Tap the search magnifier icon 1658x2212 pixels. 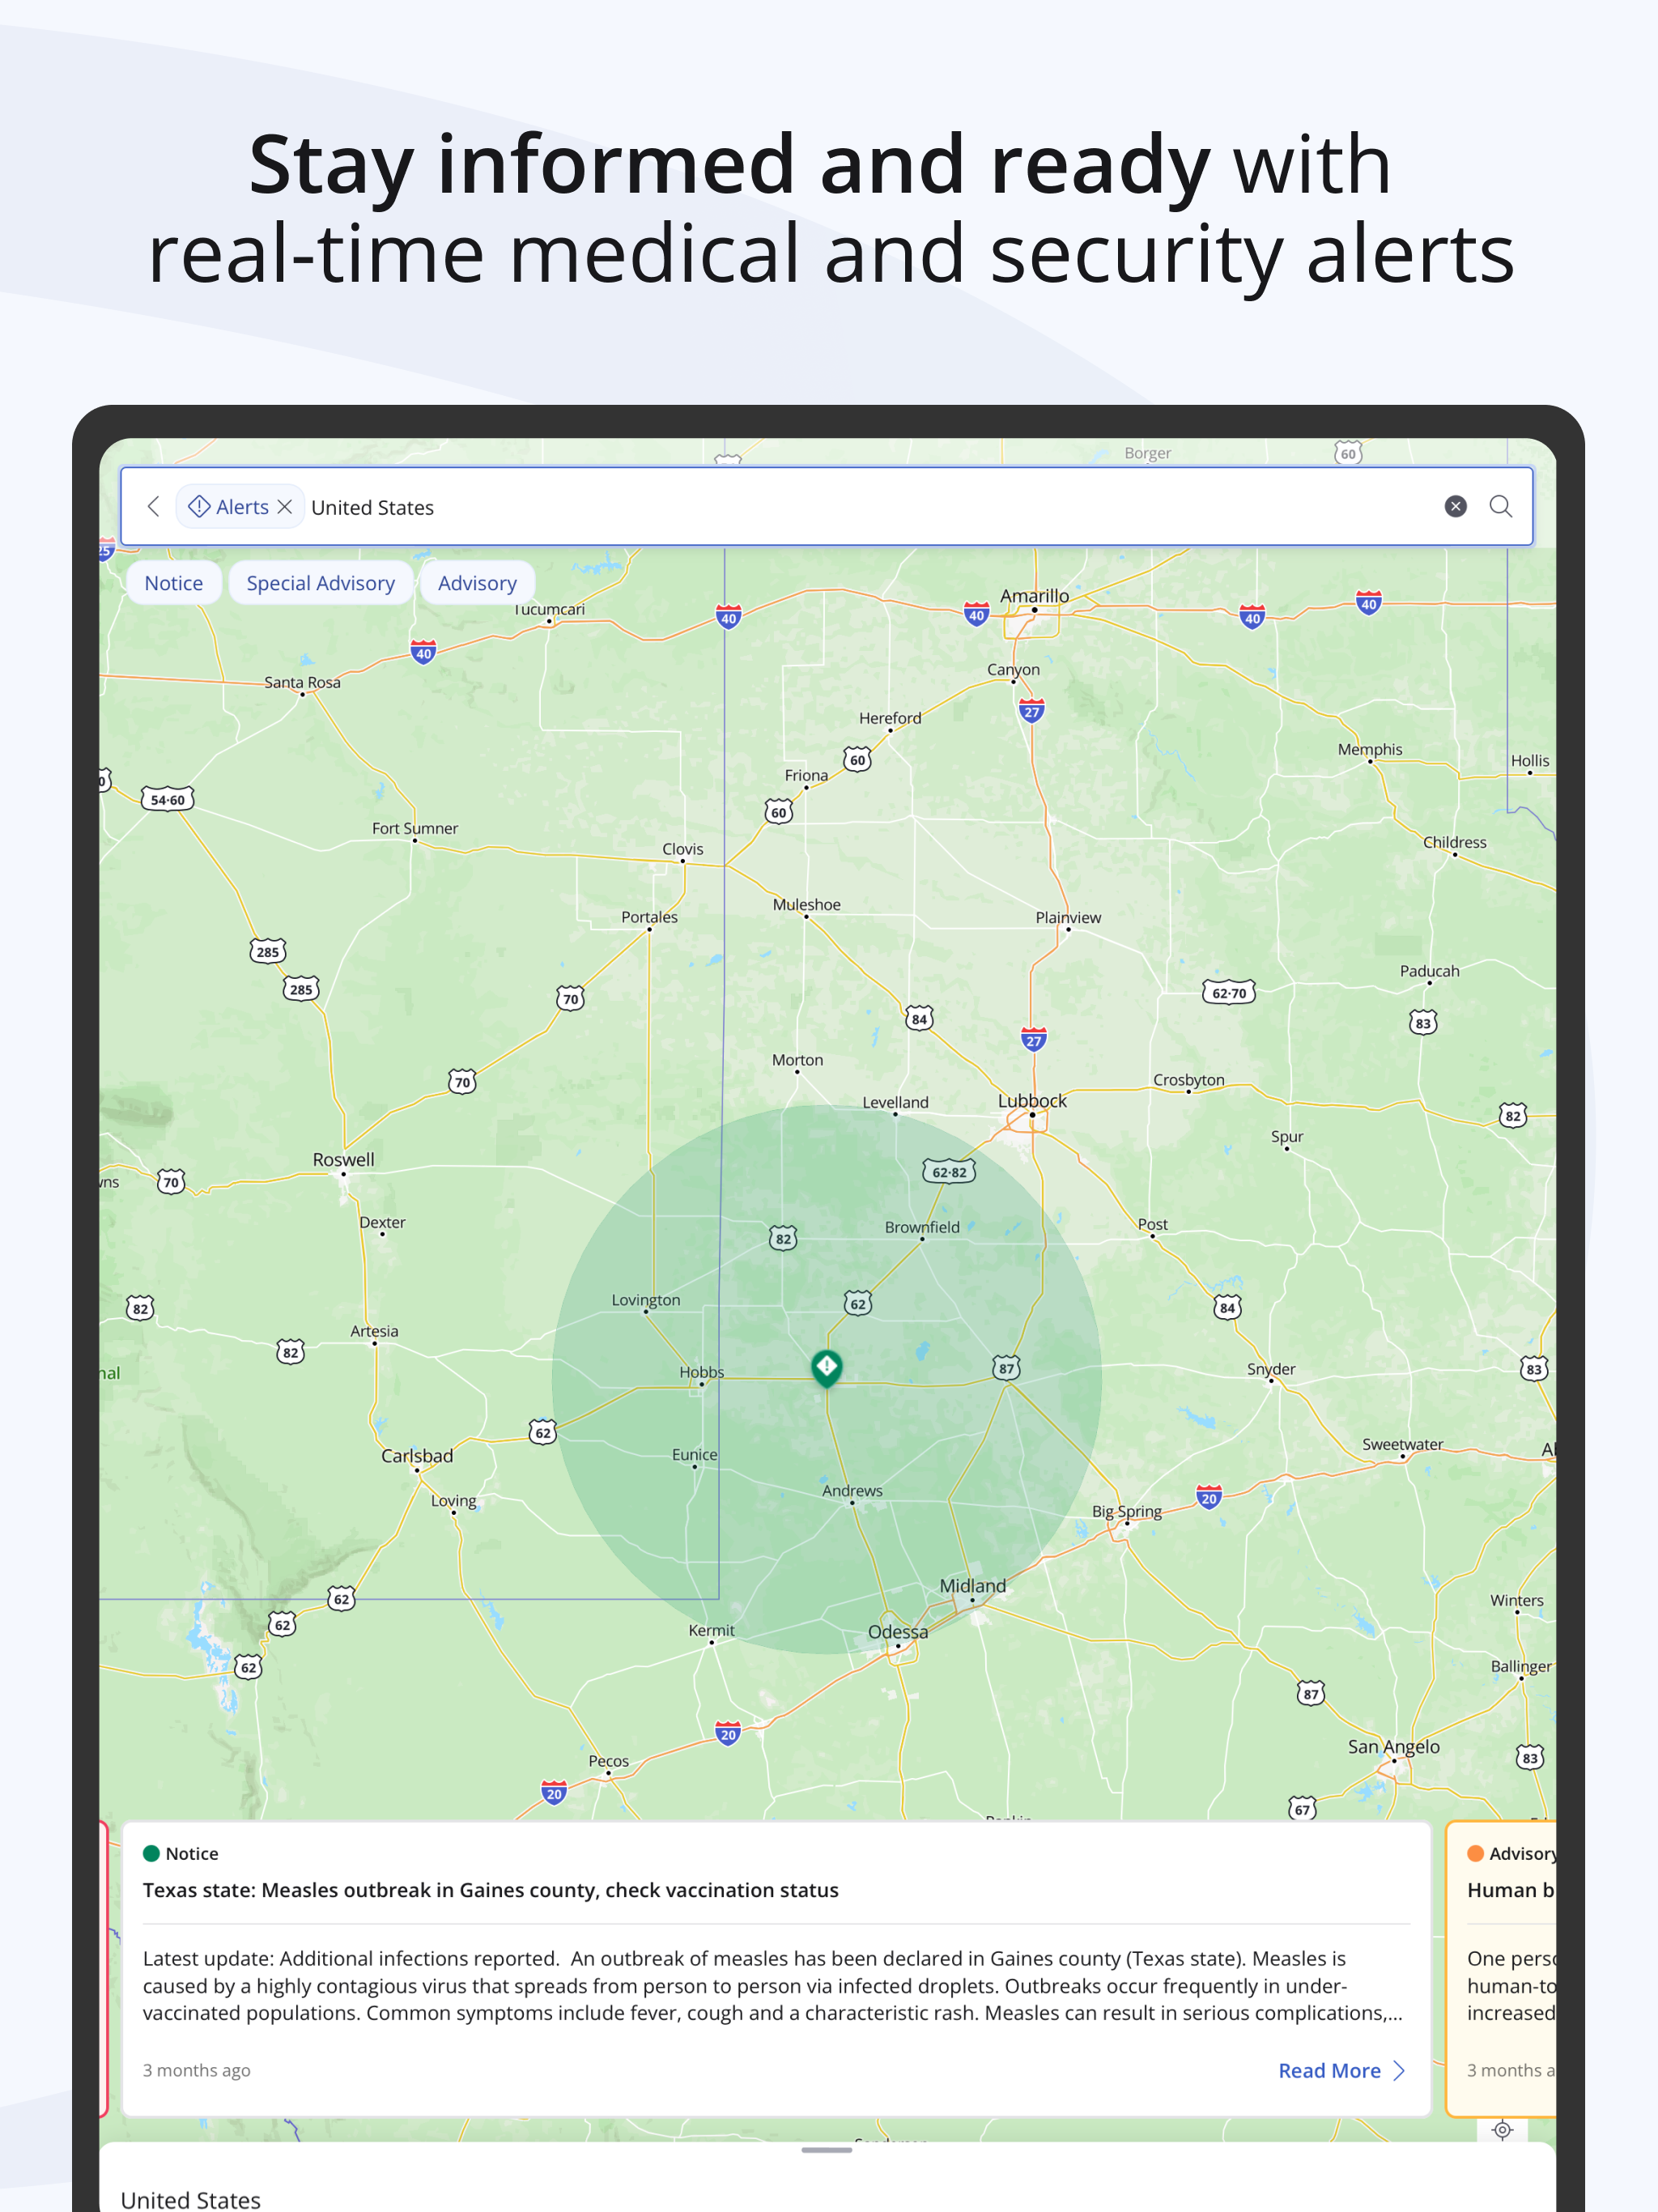coord(1500,506)
